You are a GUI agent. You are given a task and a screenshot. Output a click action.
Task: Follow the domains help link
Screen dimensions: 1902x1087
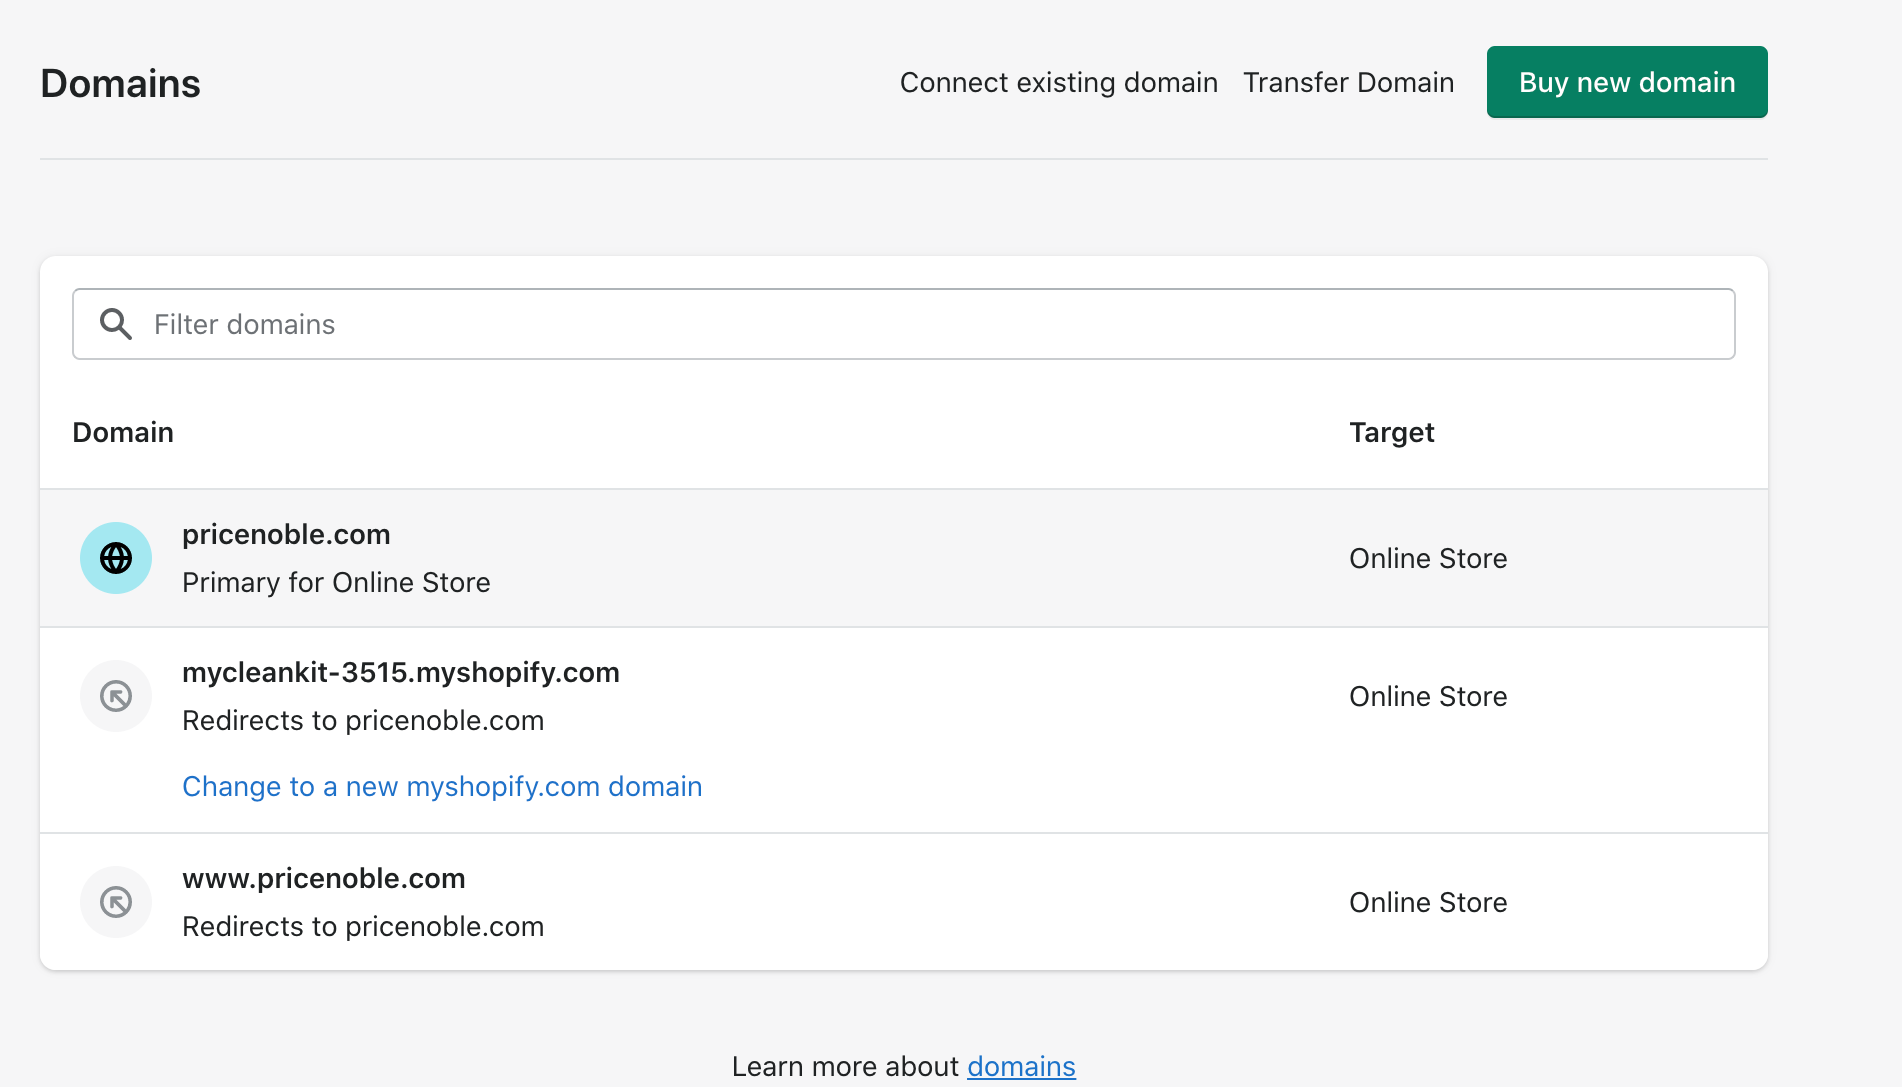1021,1066
